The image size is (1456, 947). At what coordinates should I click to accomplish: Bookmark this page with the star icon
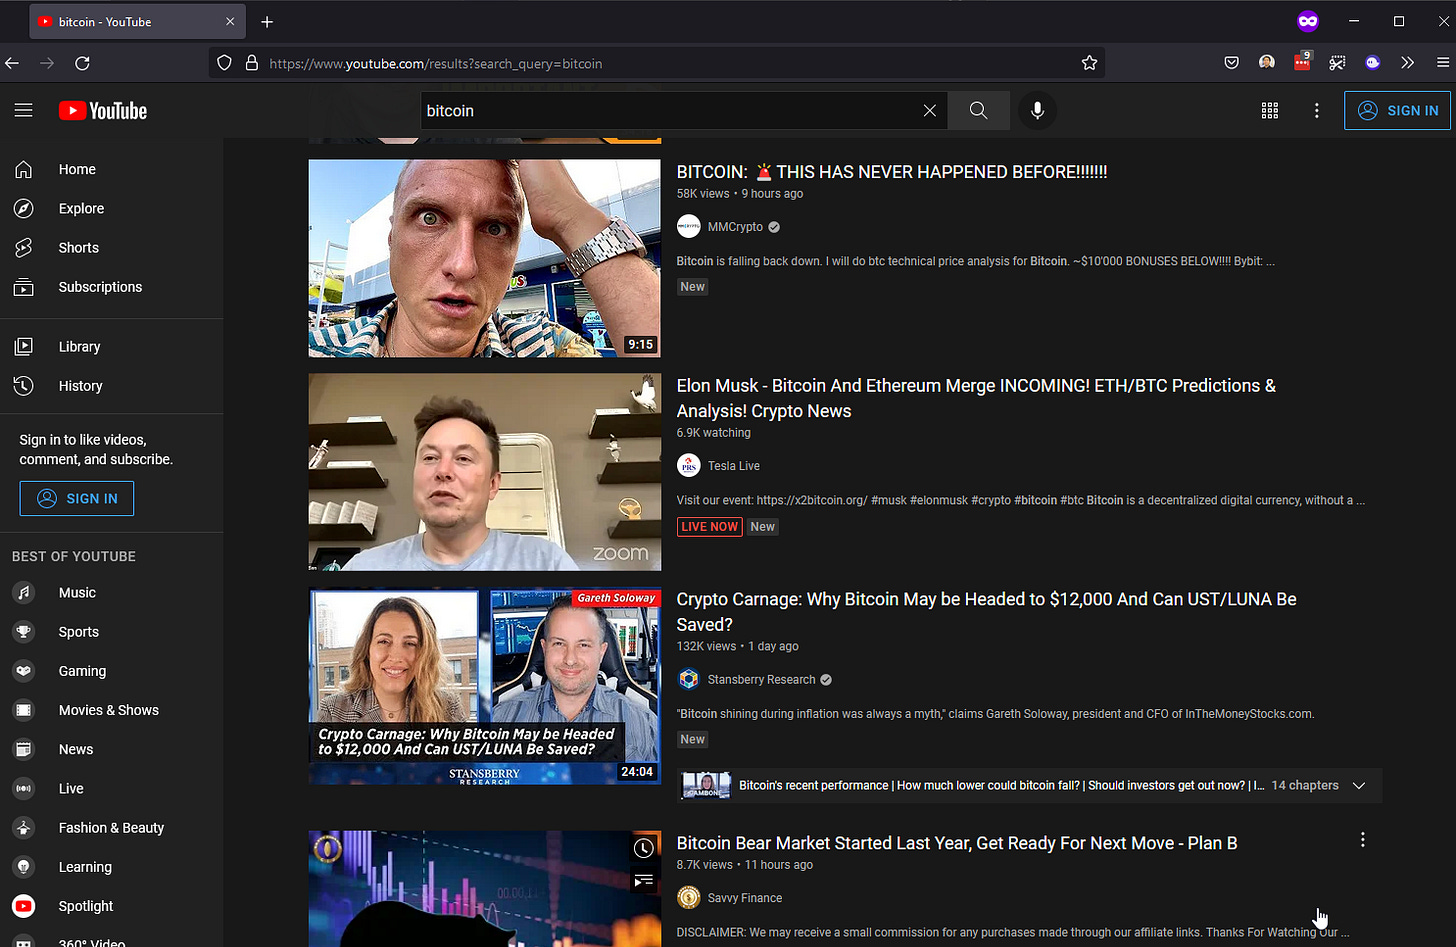click(x=1089, y=63)
